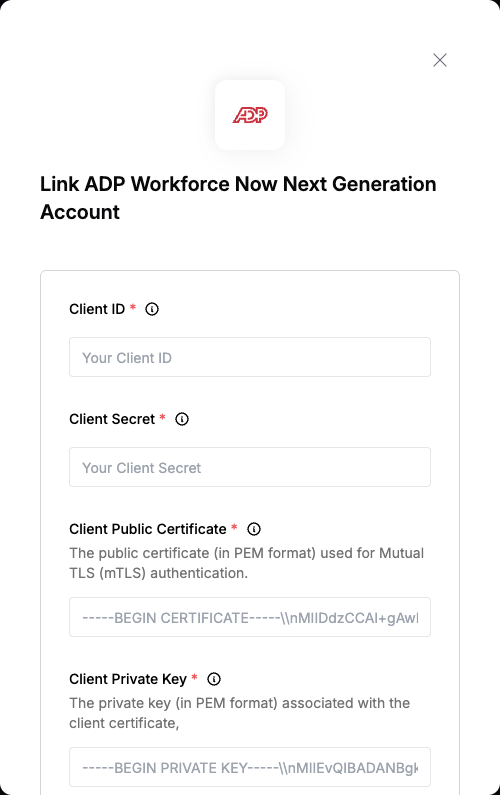Open the info icon beside Client ID
Image resolution: width=500 pixels, height=795 pixels.
point(152,309)
